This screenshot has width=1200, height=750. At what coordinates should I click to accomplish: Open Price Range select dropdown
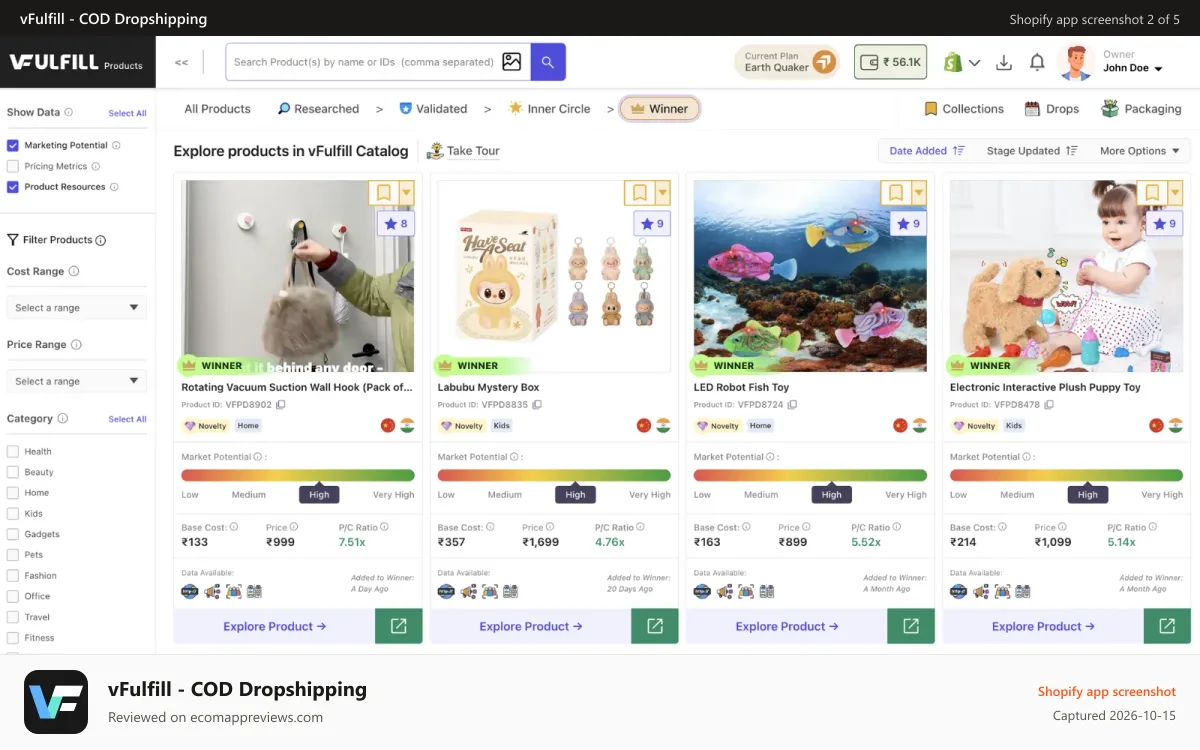click(x=77, y=381)
